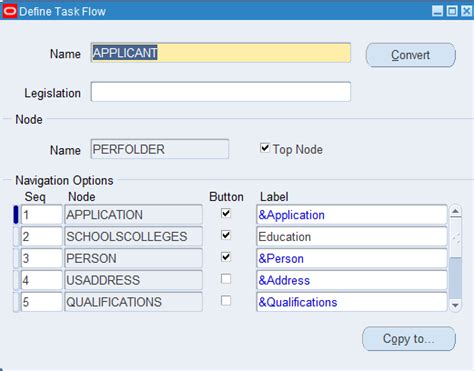Click the empty Legislation field
The image size is (474, 371).
pos(221,92)
